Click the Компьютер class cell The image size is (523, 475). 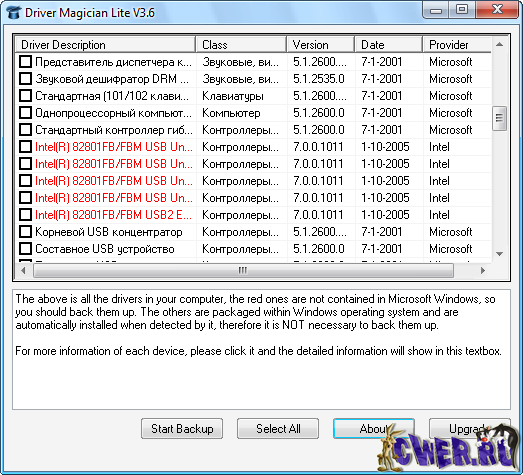[231, 113]
